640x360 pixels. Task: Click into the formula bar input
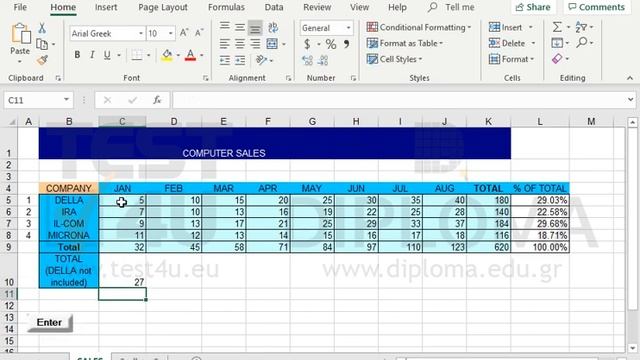pos(399,100)
